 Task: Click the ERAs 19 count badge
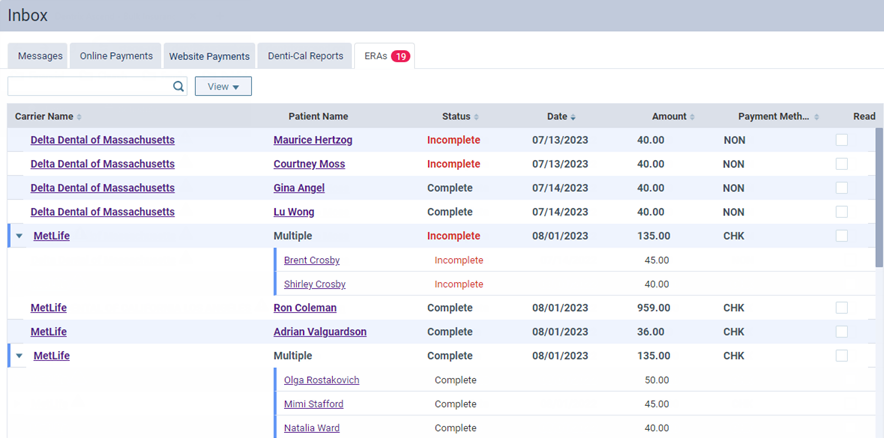(400, 57)
